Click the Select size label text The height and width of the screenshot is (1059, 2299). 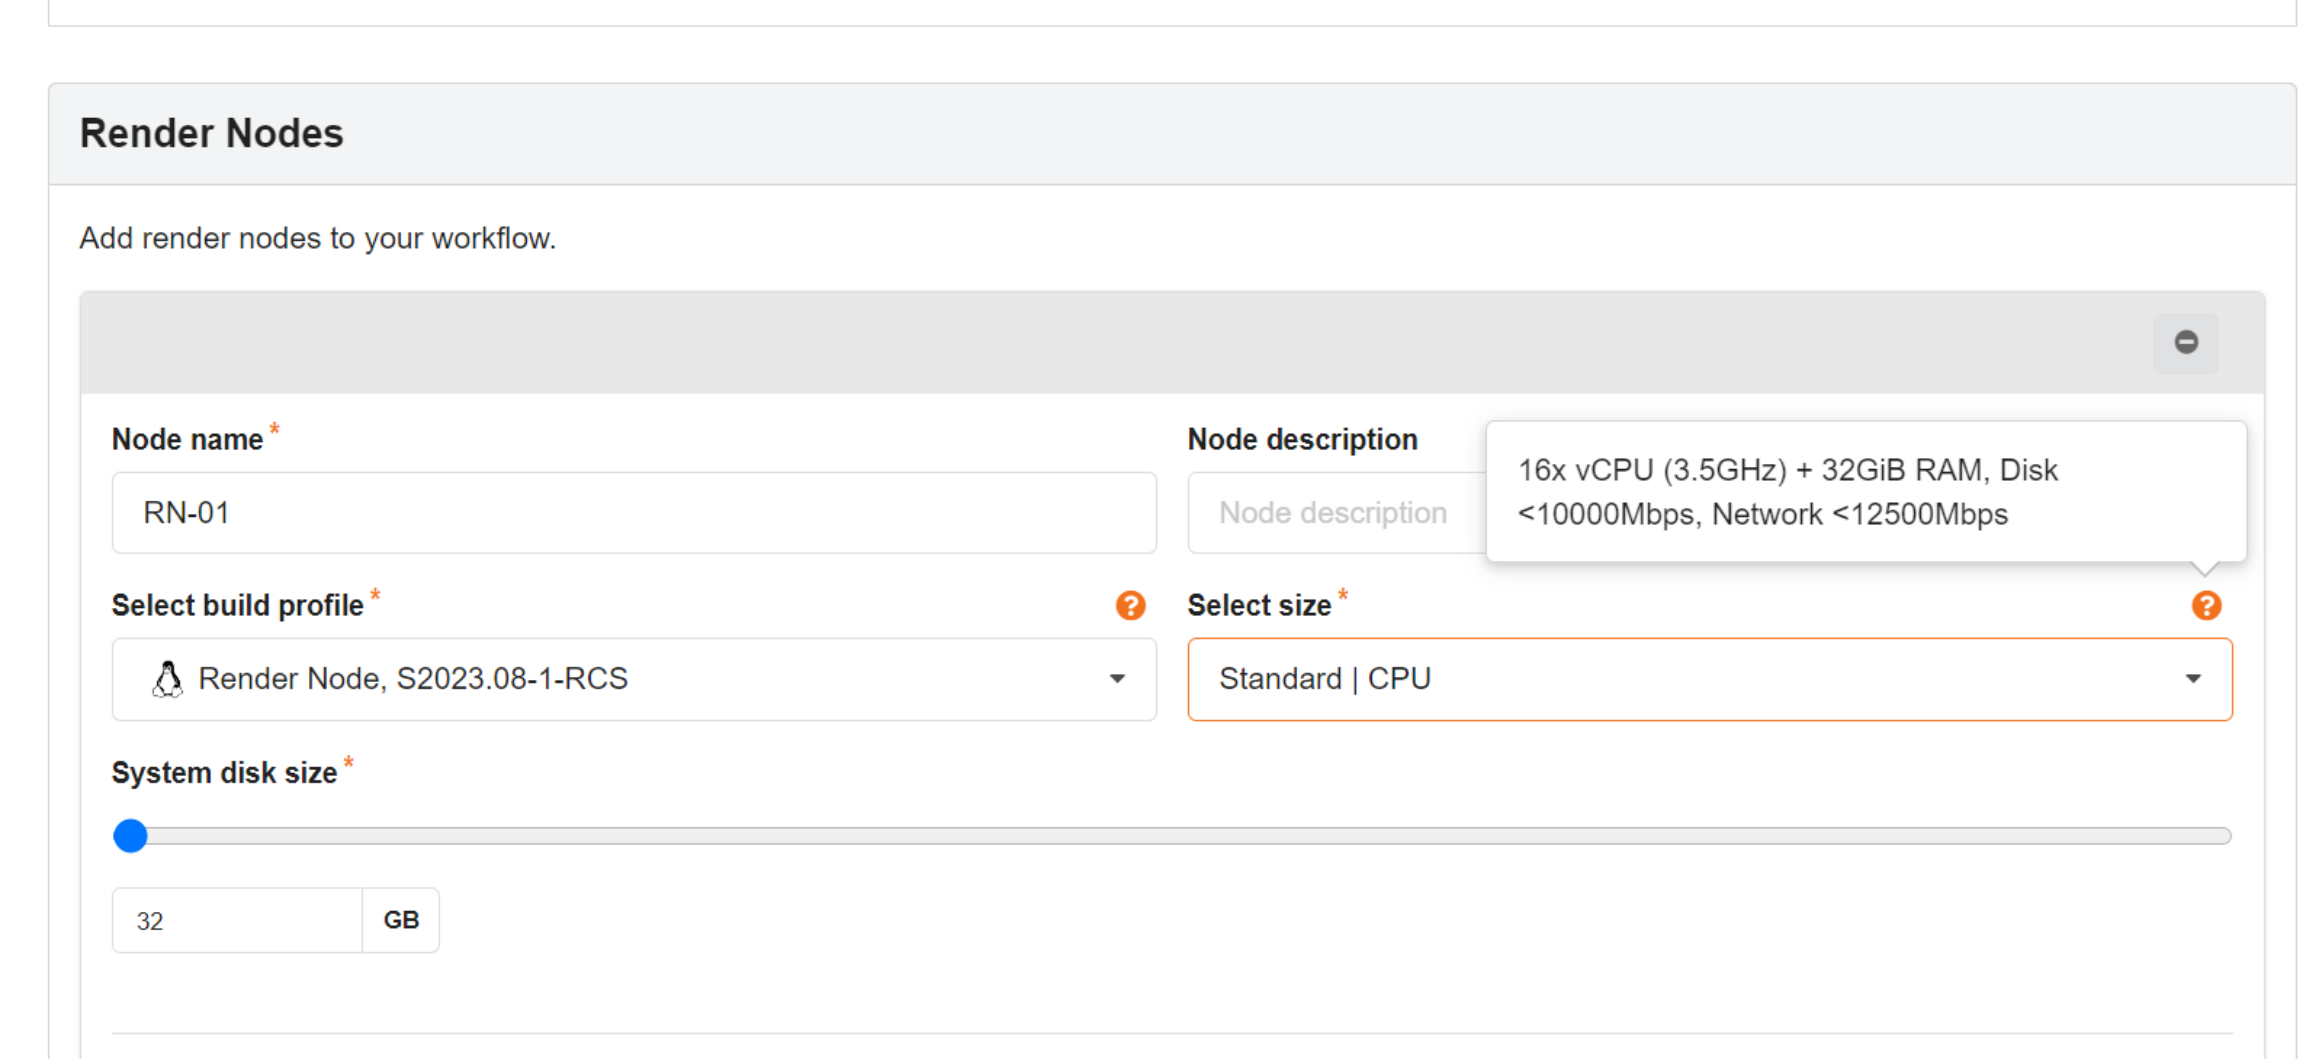[1258, 606]
